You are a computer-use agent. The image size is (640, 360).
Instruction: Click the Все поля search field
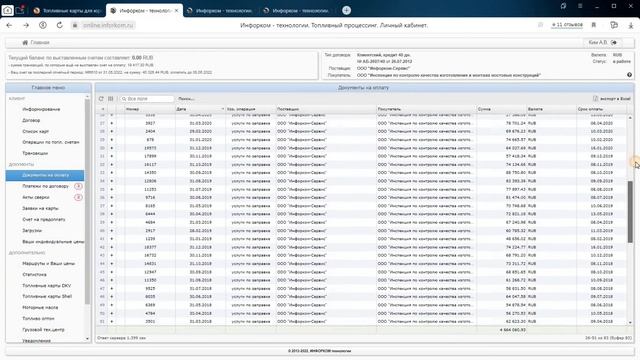147,99
